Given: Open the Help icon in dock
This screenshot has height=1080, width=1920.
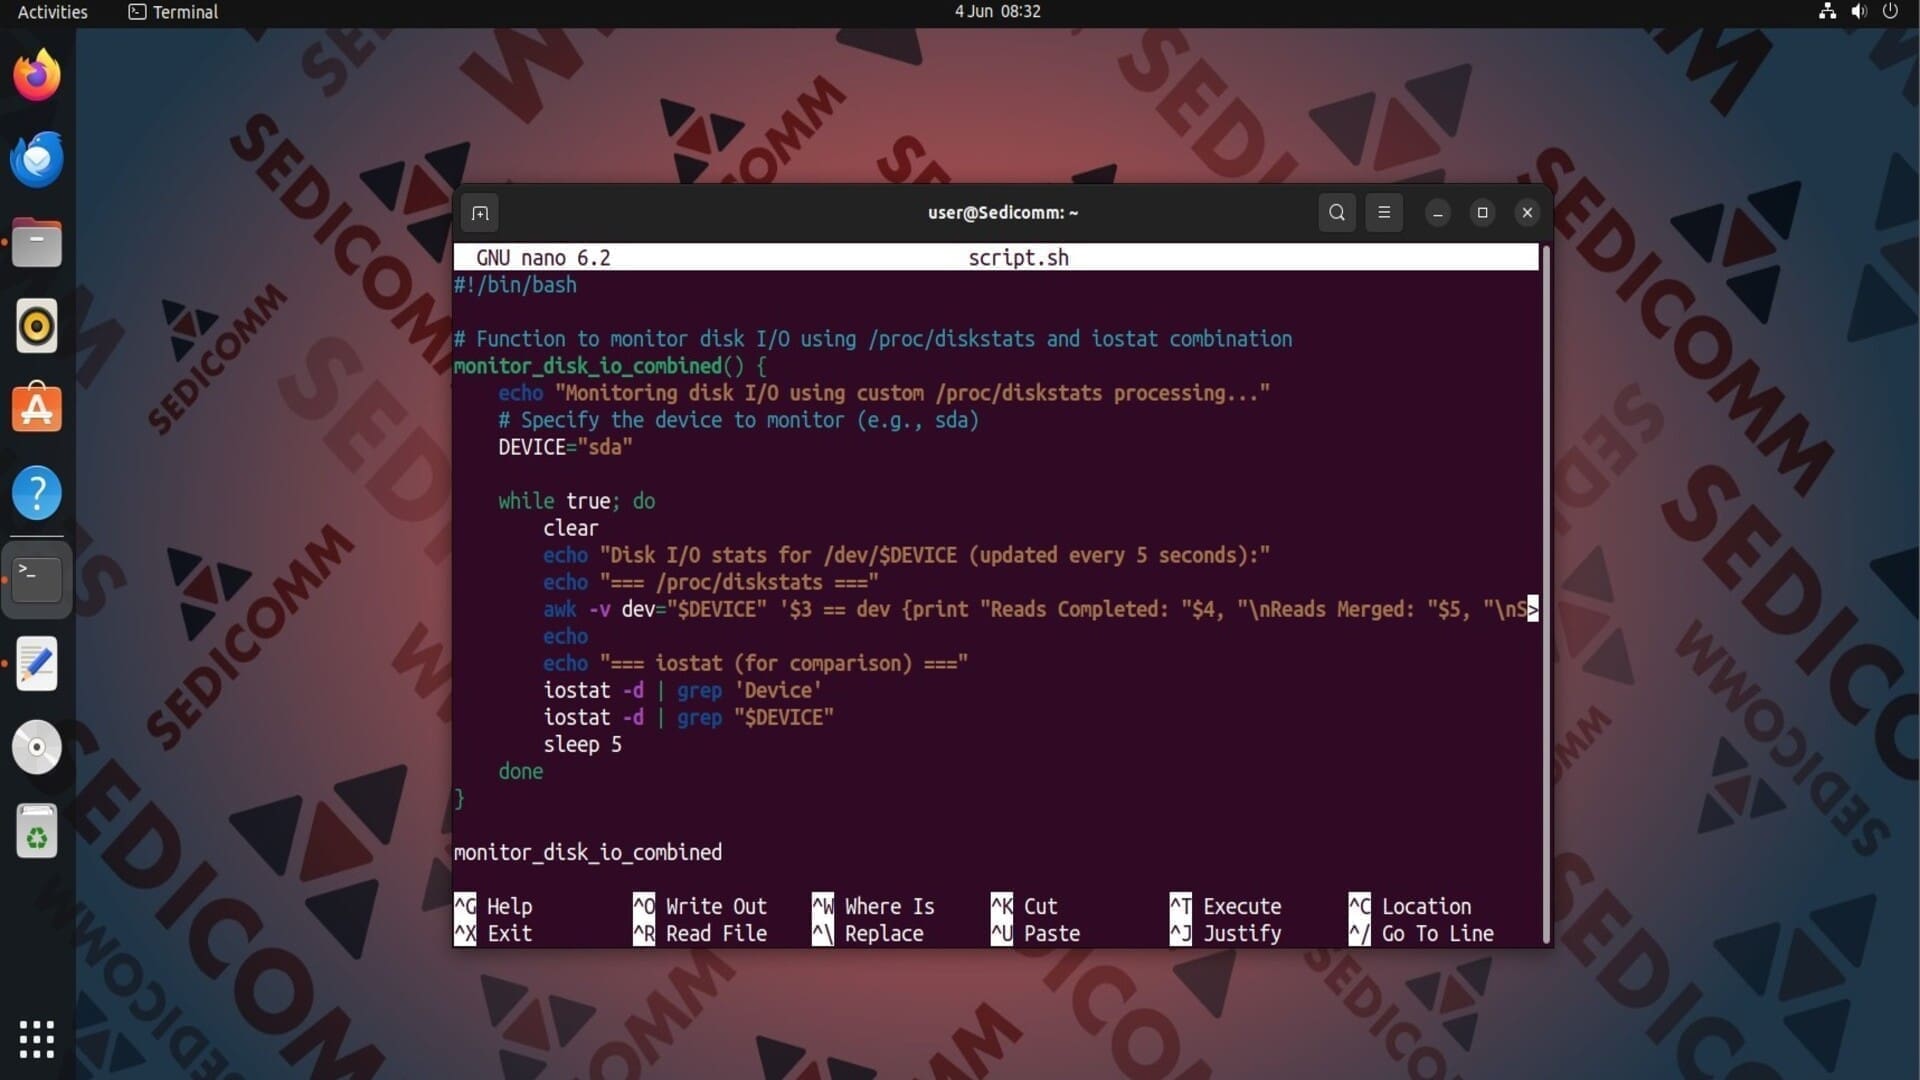Looking at the screenshot, I should 37,493.
